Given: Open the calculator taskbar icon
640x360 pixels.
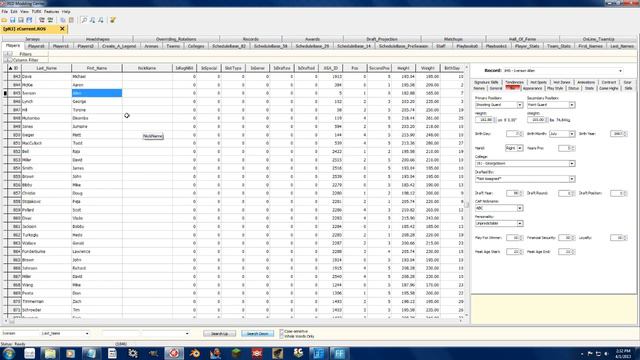Looking at the screenshot, I should click(112, 353).
